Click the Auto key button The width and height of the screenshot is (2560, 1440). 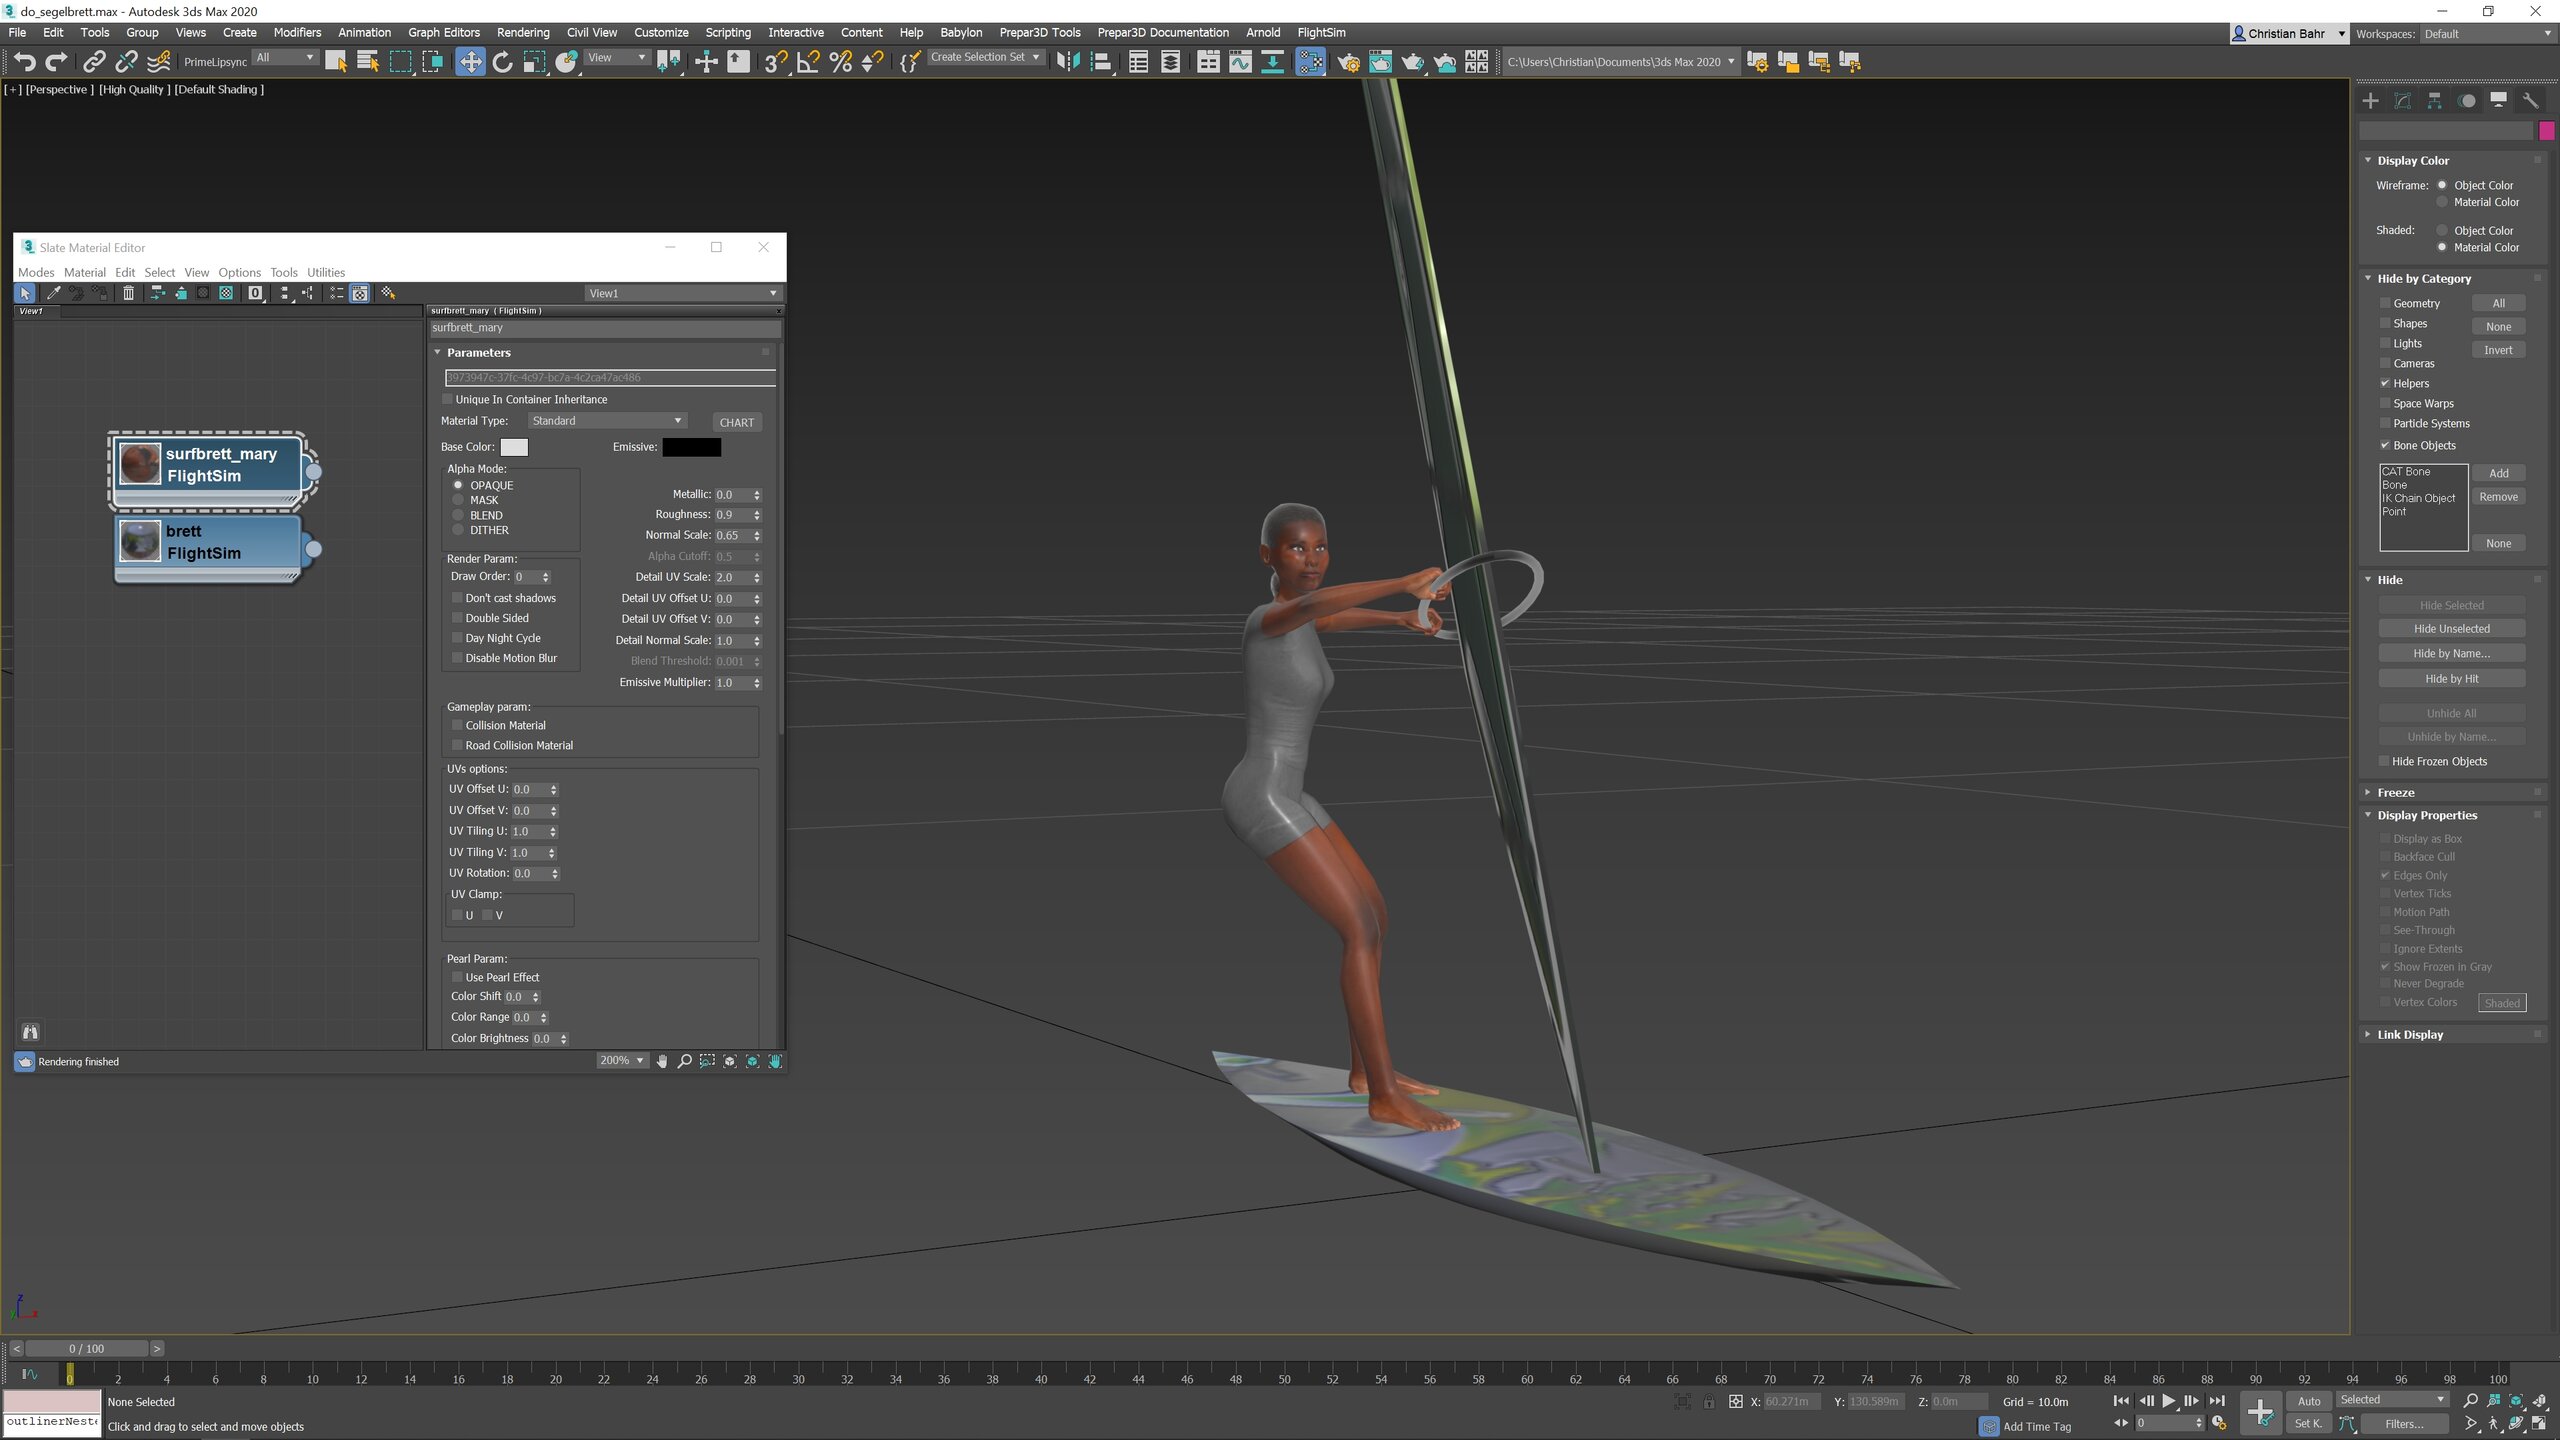(2309, 1401)
